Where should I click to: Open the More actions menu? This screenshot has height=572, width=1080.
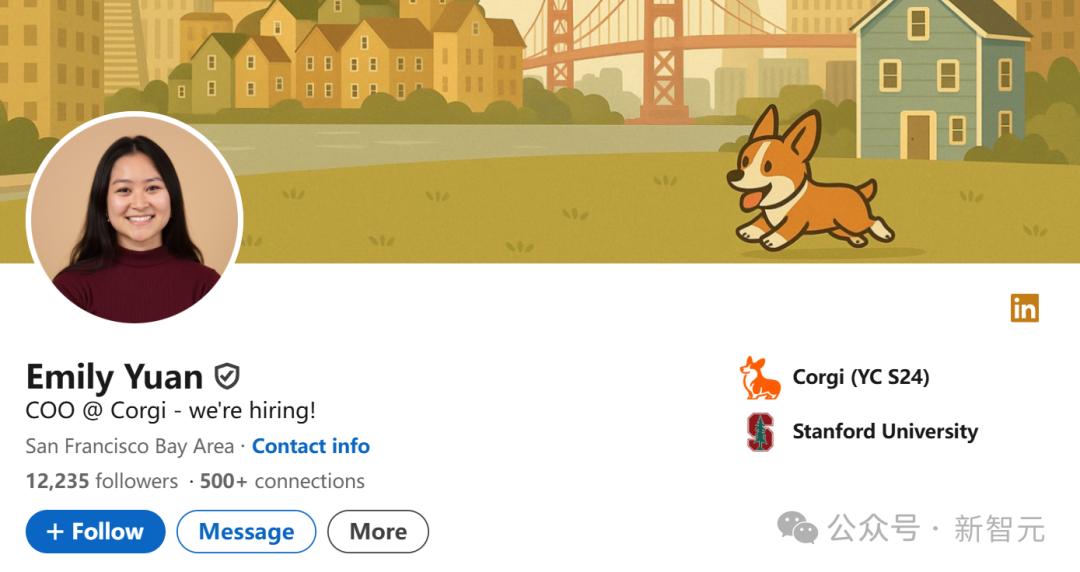tap(378, 532)
